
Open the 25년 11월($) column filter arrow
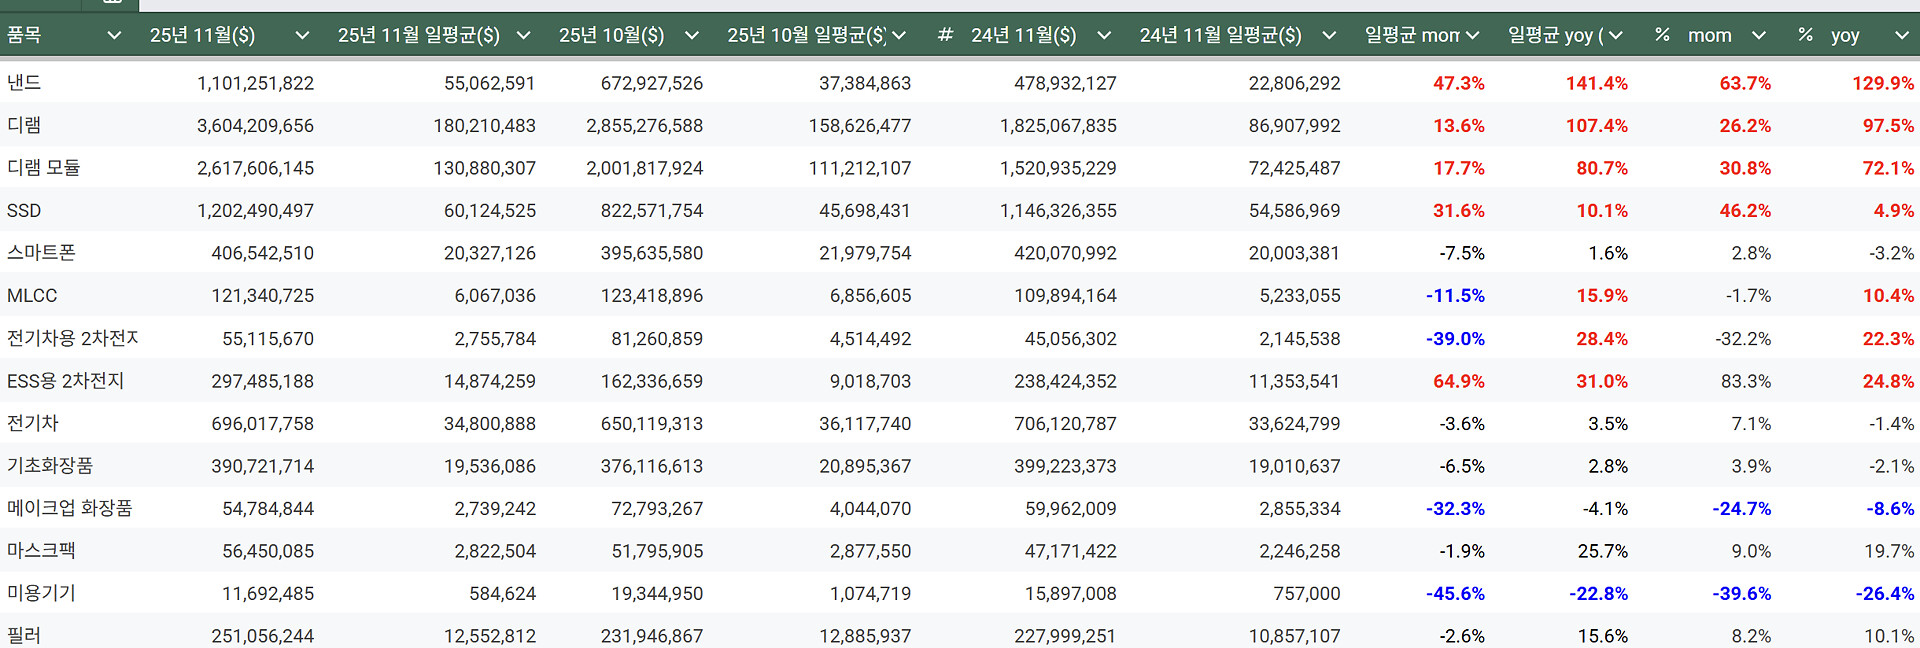pos(302,35)
